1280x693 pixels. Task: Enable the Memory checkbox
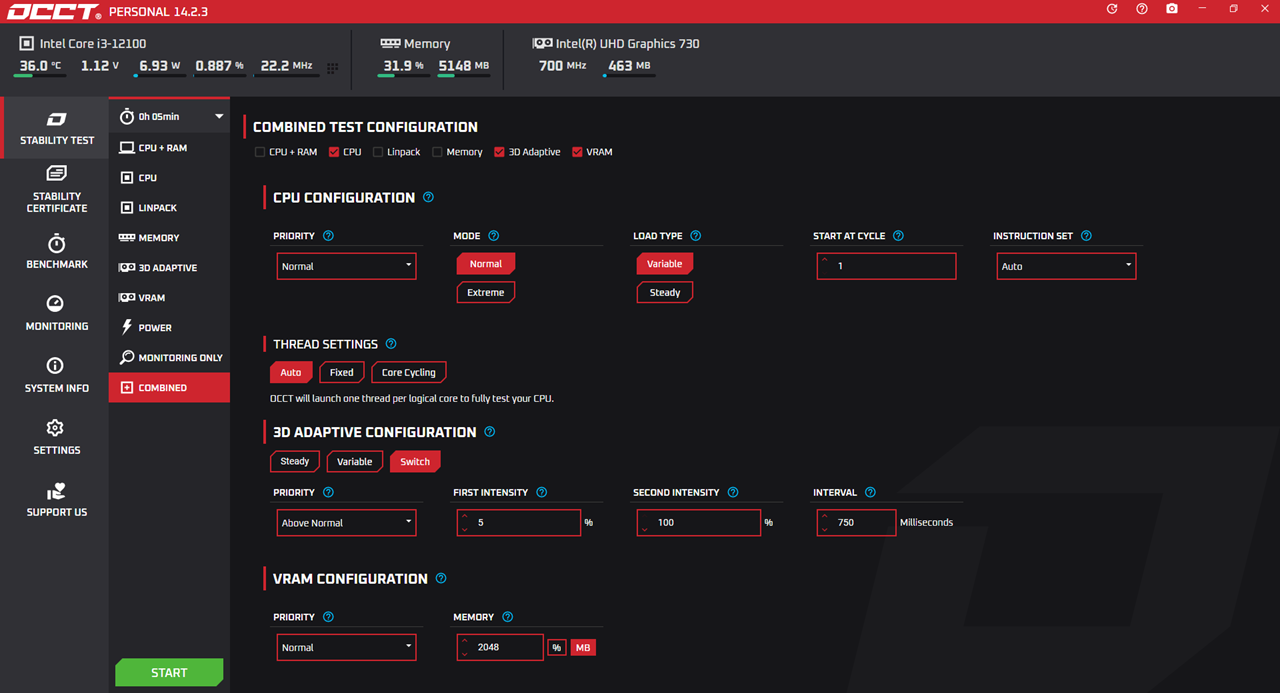coord(437,152)
